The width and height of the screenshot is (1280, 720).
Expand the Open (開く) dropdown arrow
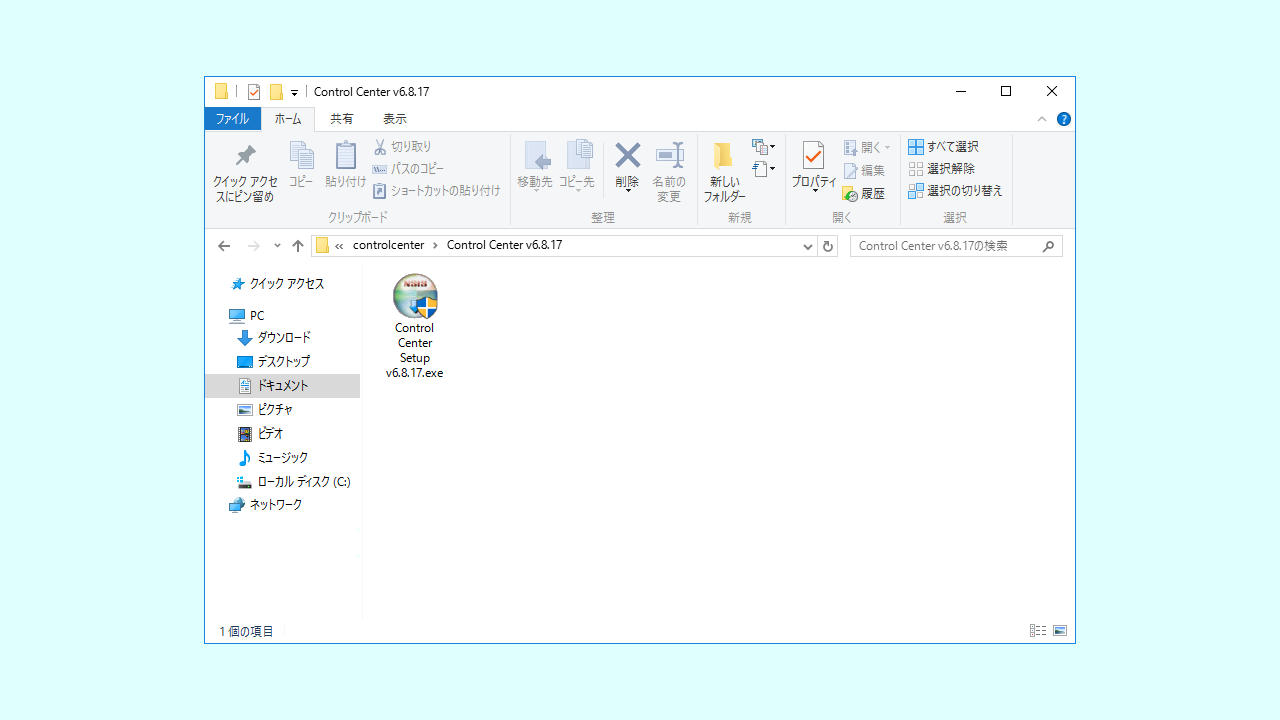pos(887,148)
